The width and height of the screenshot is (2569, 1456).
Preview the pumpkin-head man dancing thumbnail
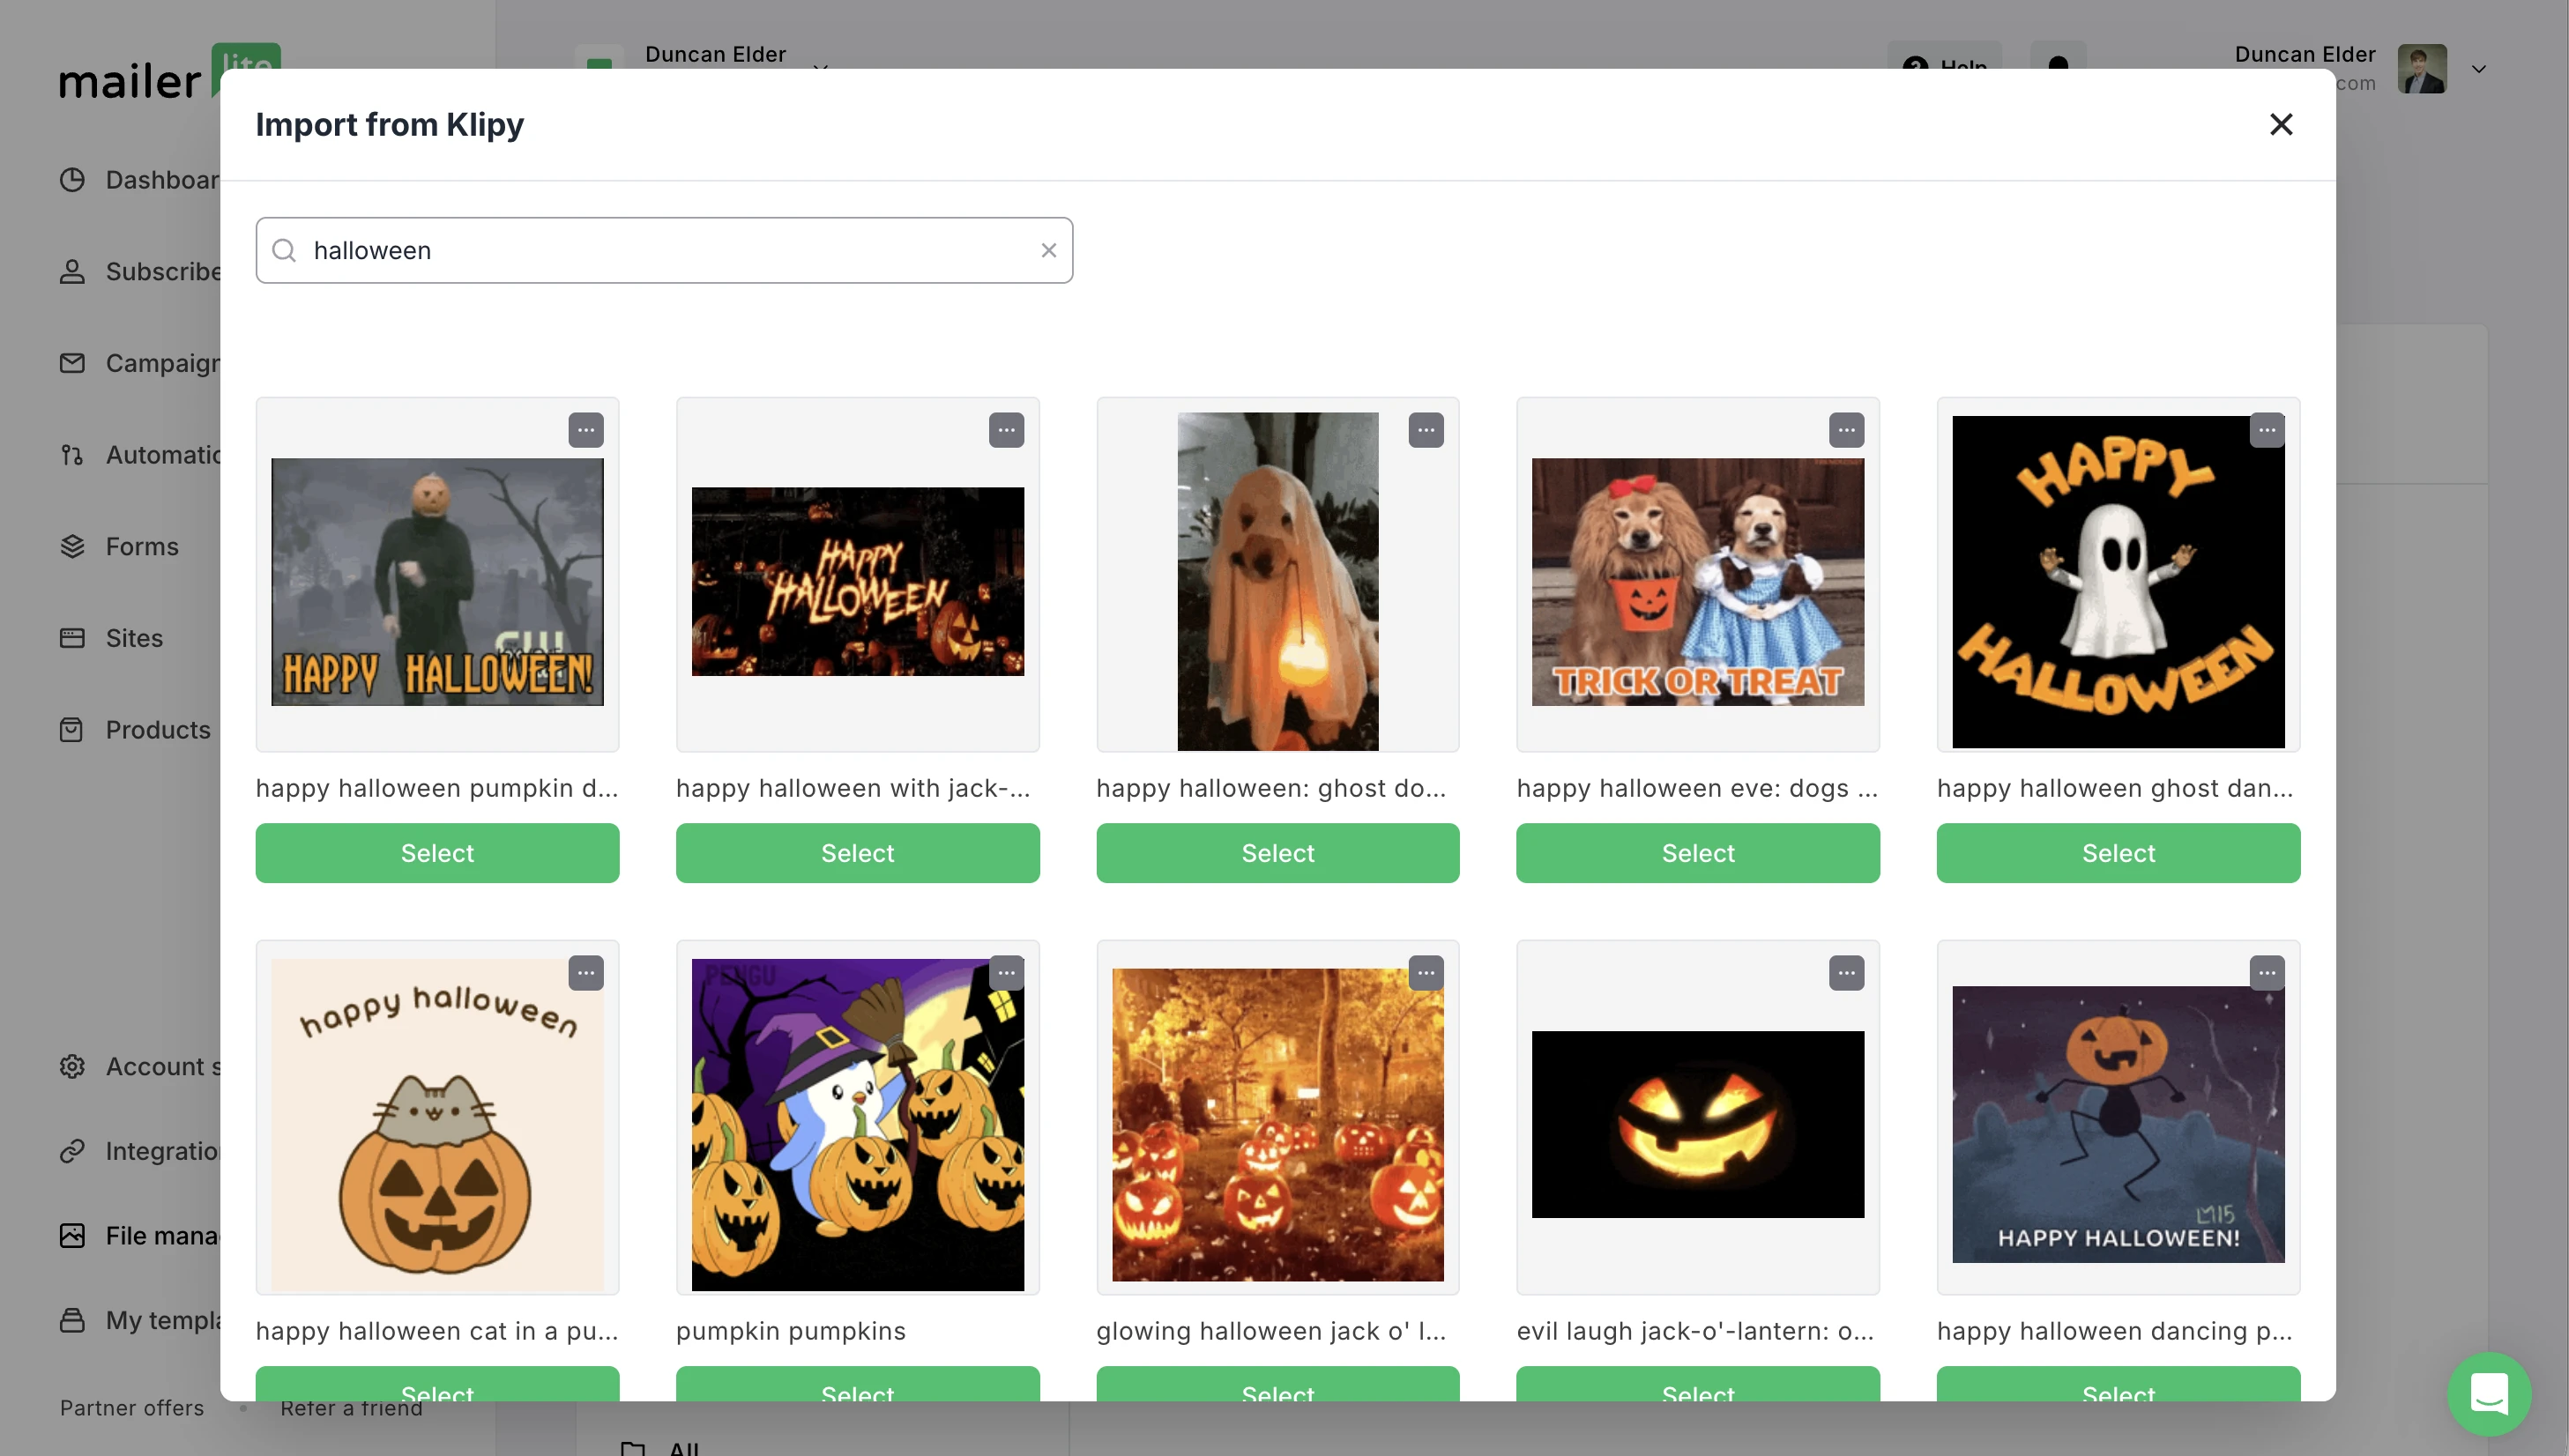(x=437, y=582)
